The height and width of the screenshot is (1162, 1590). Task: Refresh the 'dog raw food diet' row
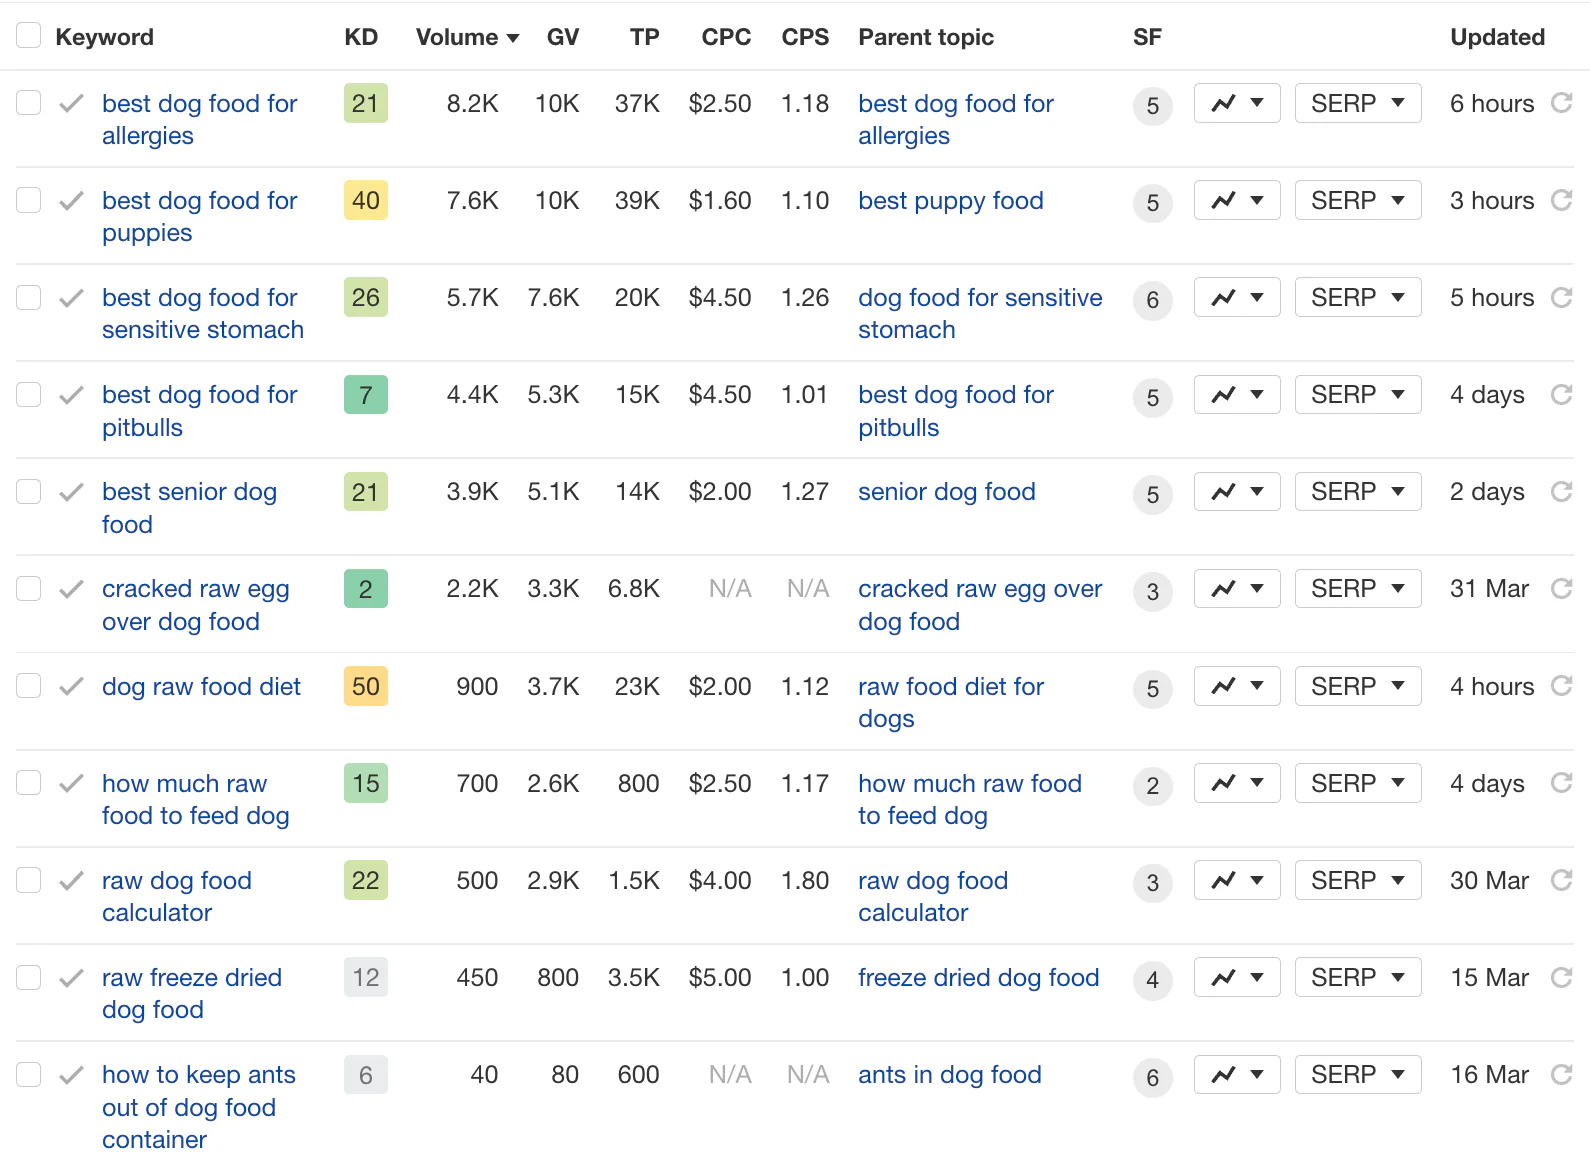pyautogui.click(x=1561, y=686)
